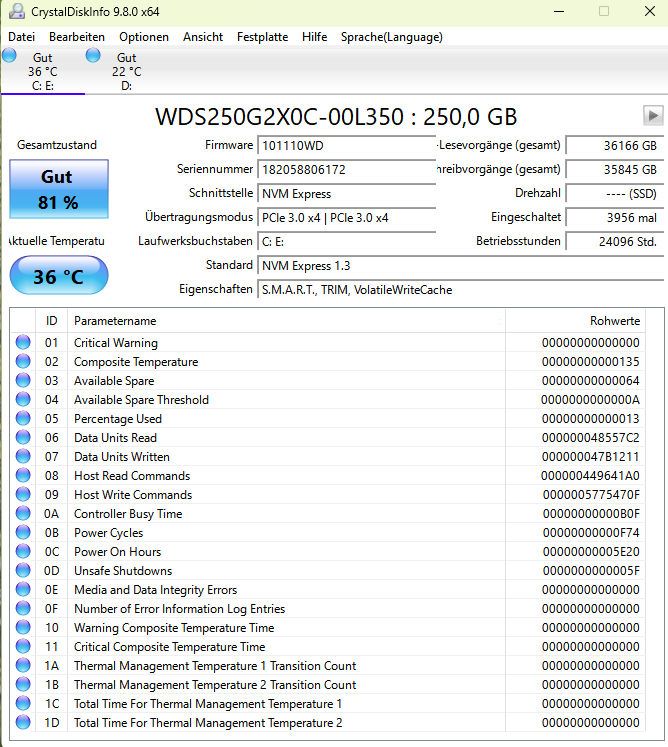Image resolution: width=668 pixels, height=747 pixels.
Task: Click status icon of Percentage Used row
Action: tap(23, 418)
